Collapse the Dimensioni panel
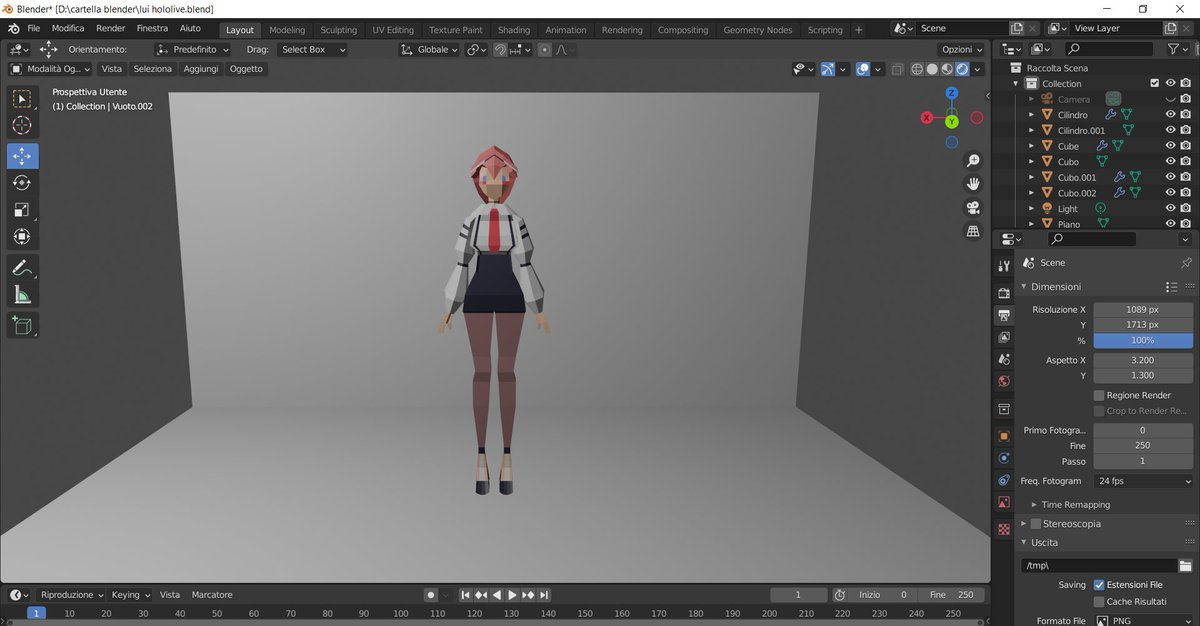This screenshot has width=1200, height=626. point(1024,286)
